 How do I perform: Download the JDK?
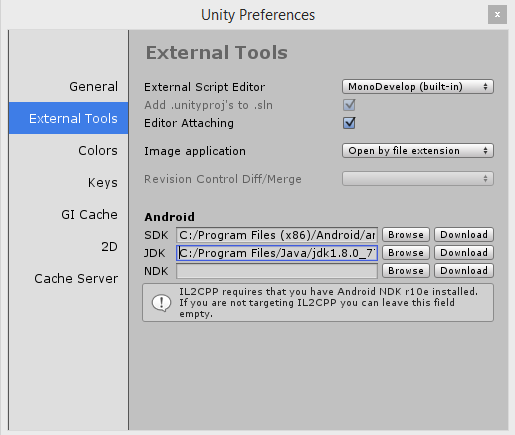[464, 253]
